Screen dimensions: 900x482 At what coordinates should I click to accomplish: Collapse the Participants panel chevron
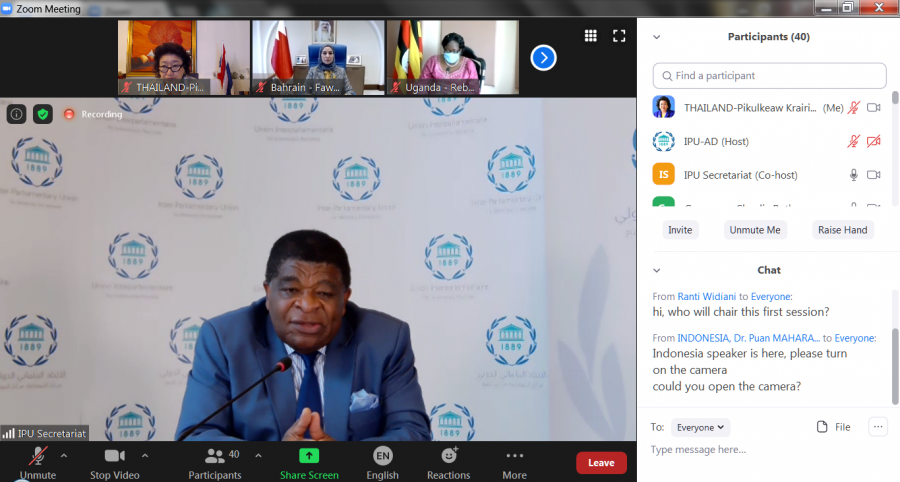pyautogui.click(x=657, y=37)
